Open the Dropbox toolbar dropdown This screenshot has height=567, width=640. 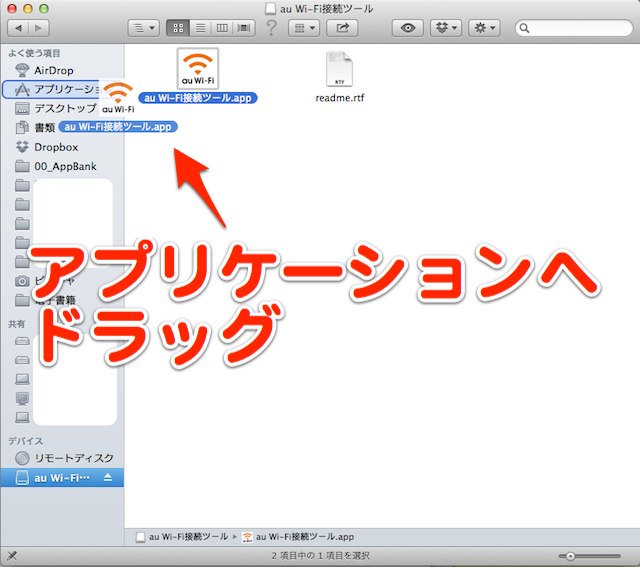pos(446,28)
